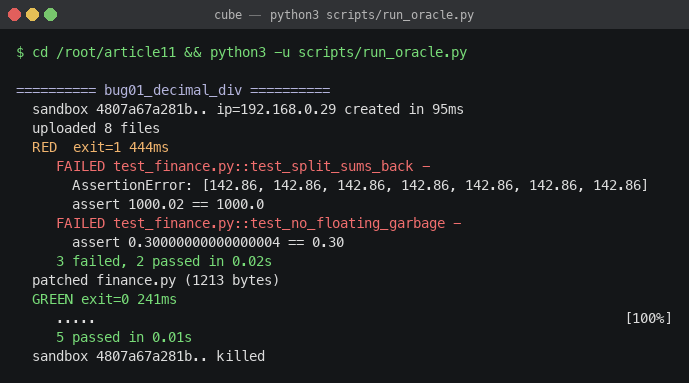
Task: Click the 'assert 0.30000000000000004 == 0.30' line
Action: tap(208, 242)
